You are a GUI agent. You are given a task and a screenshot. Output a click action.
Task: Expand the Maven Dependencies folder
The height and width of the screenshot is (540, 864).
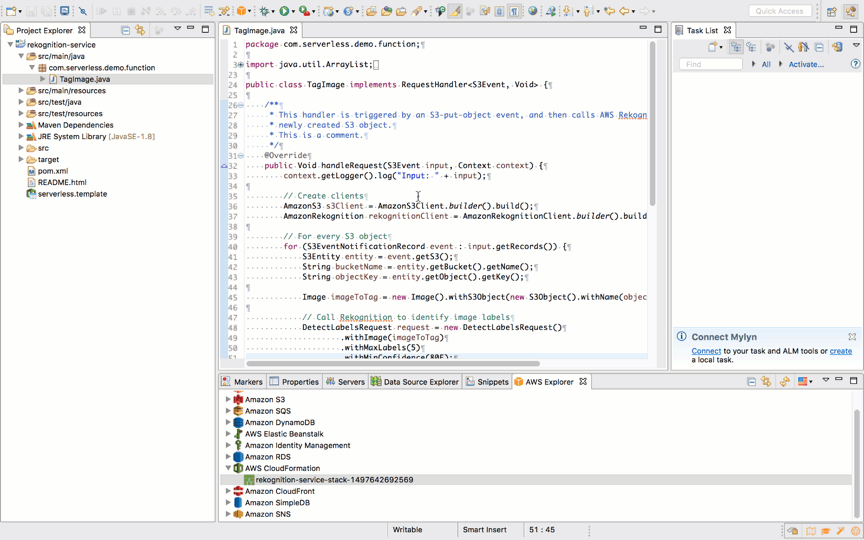click(x=21, y=125)
